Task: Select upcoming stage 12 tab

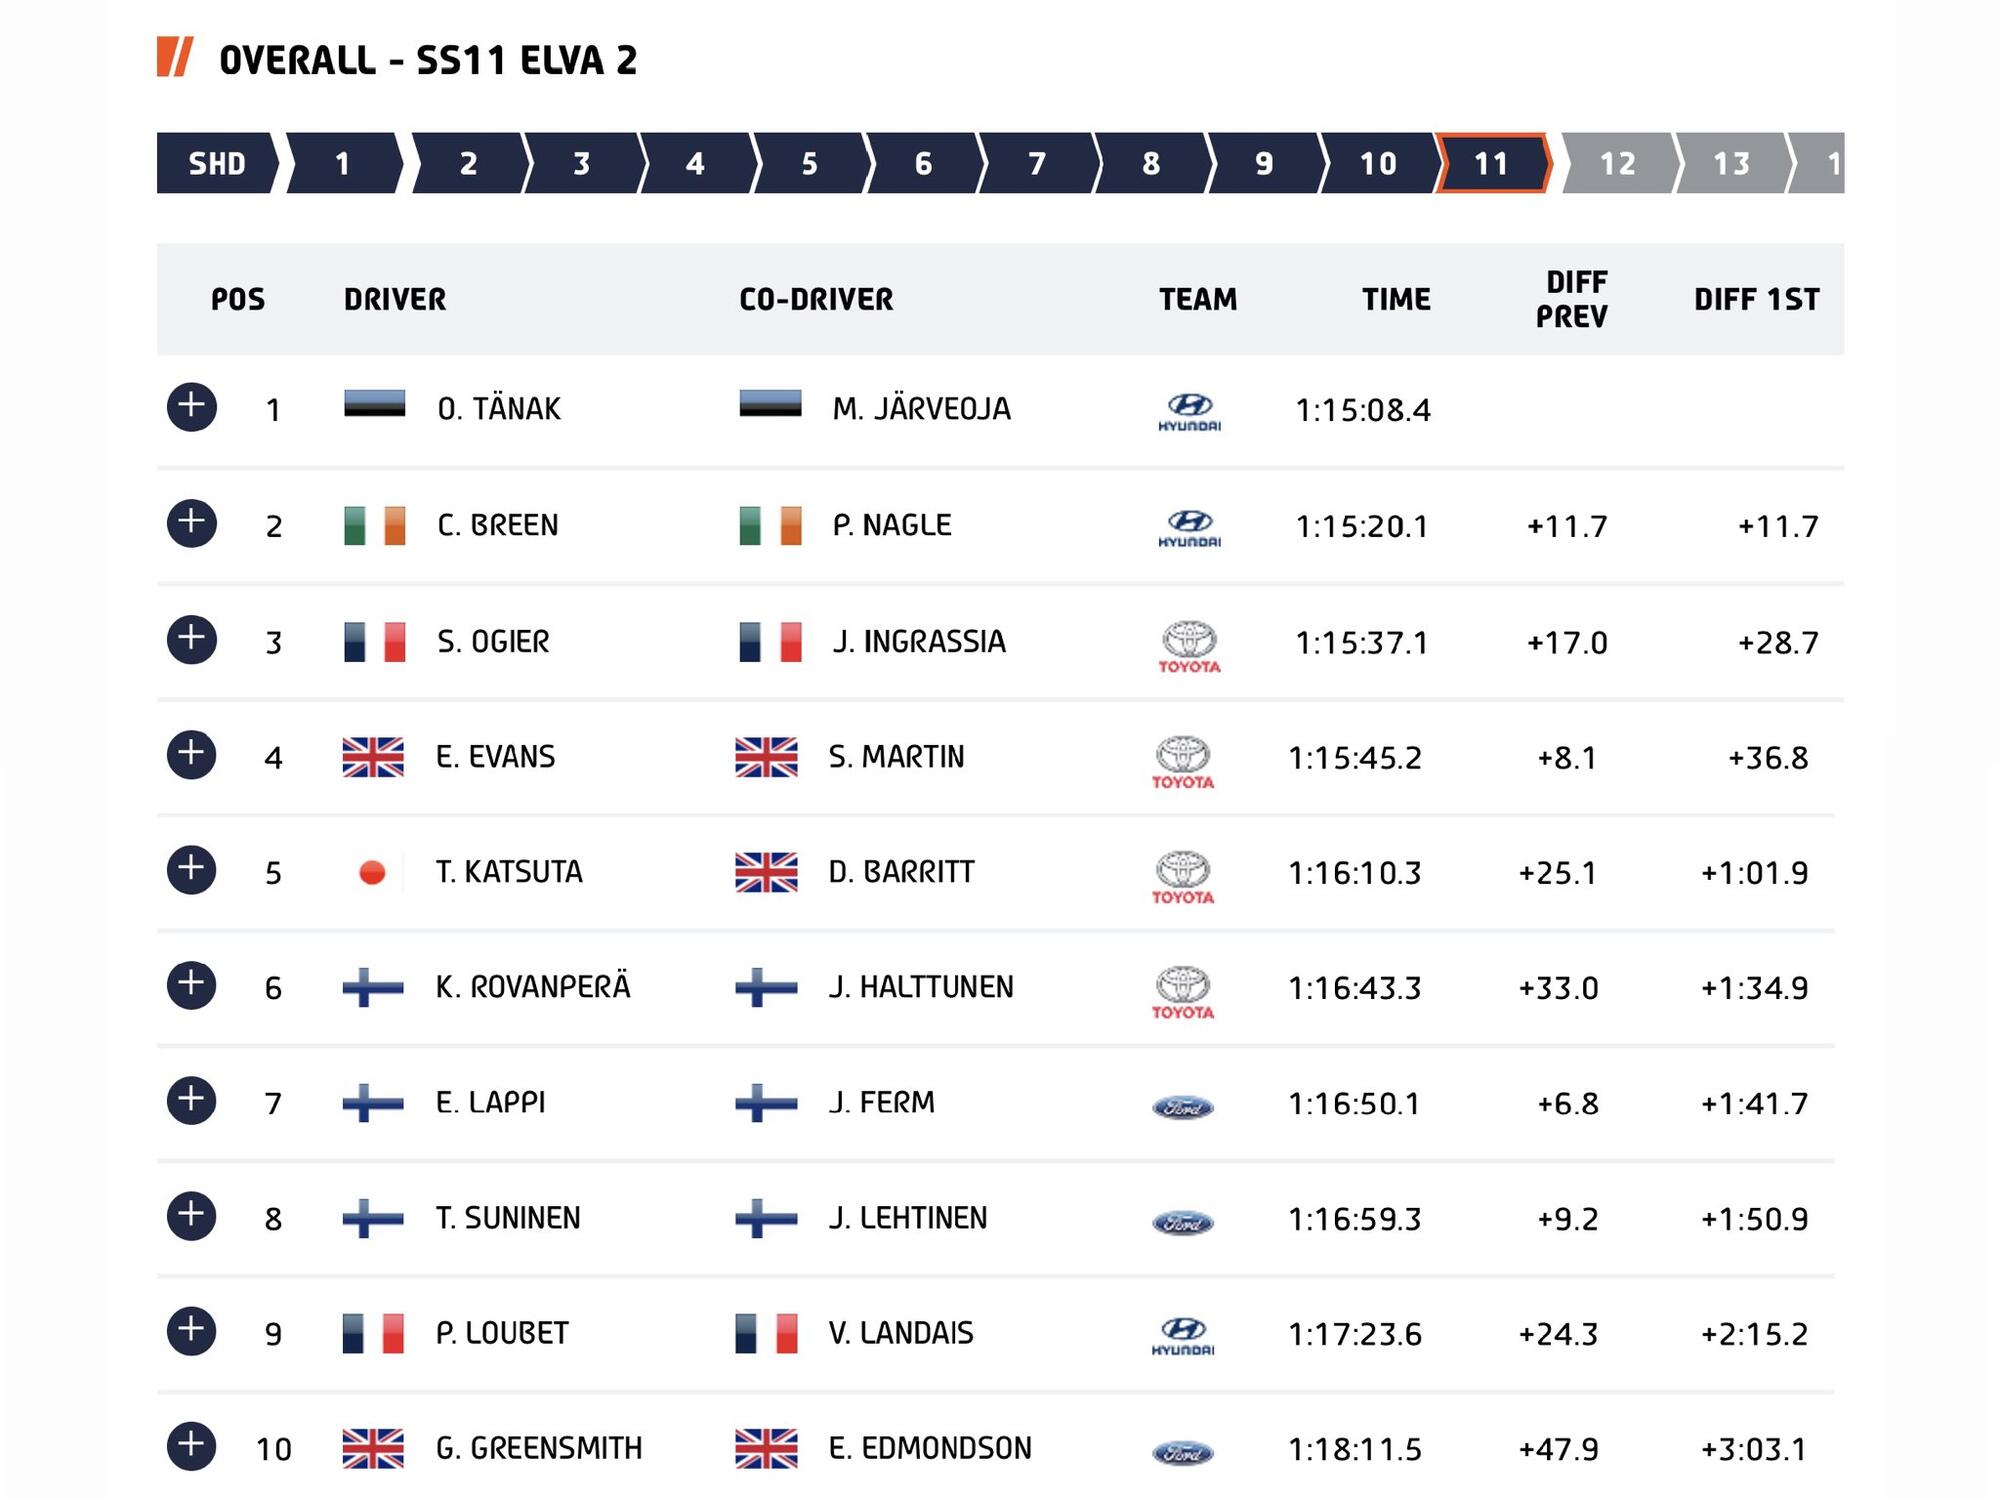Action: (x=1617, y=163)
